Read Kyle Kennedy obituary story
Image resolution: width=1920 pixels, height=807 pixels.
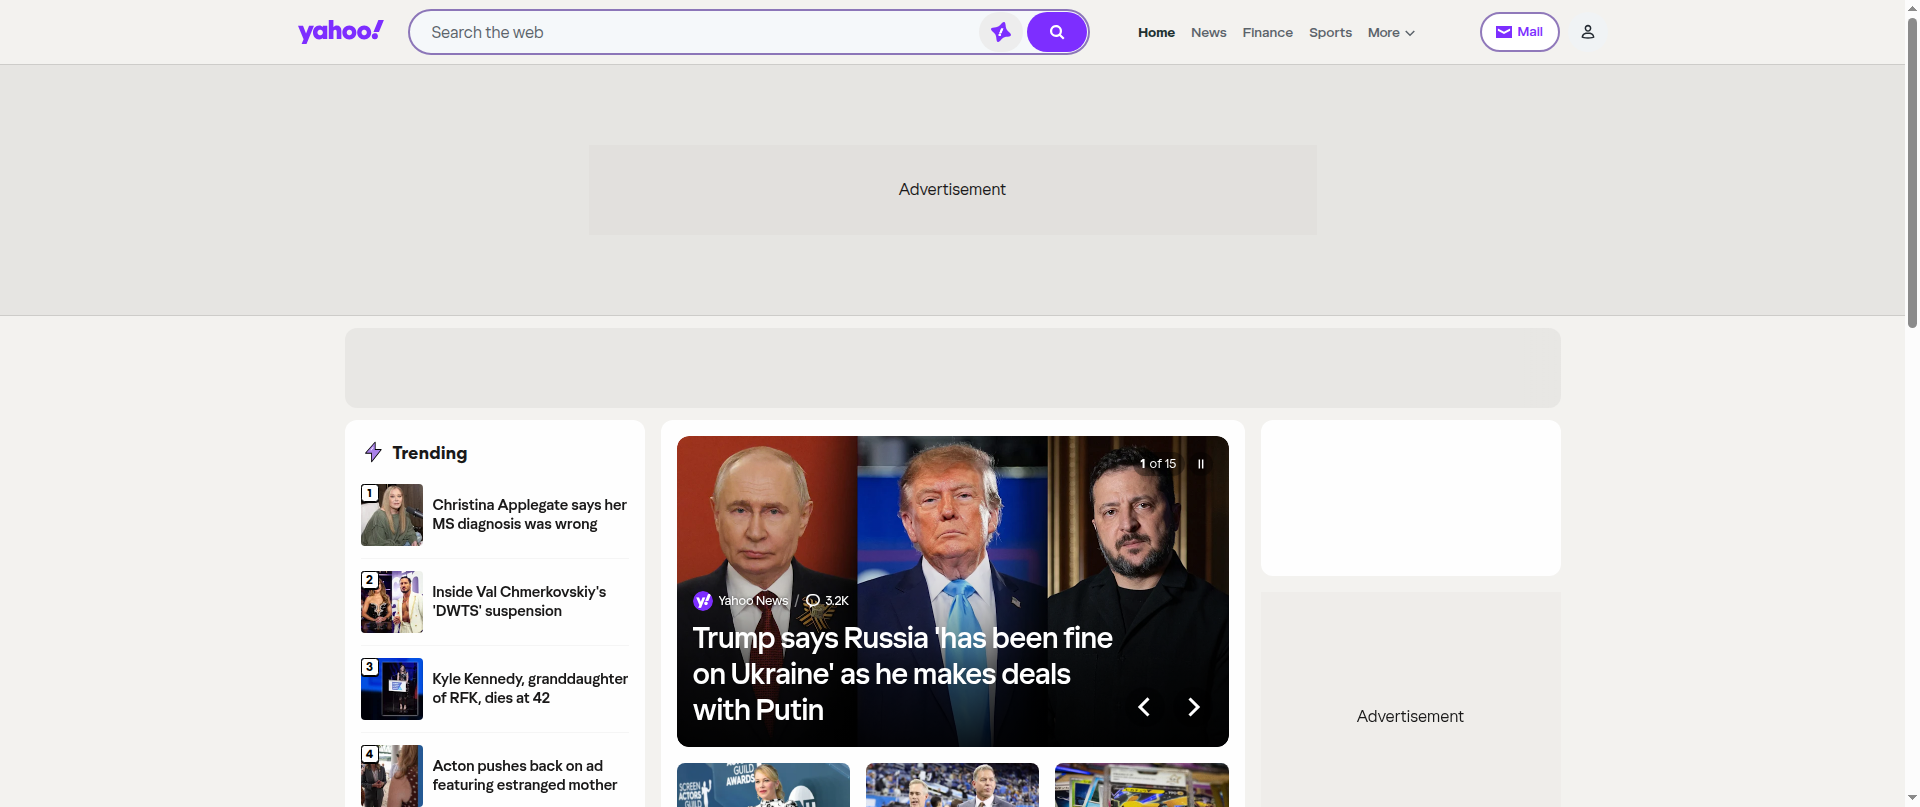tap(530, 688)
